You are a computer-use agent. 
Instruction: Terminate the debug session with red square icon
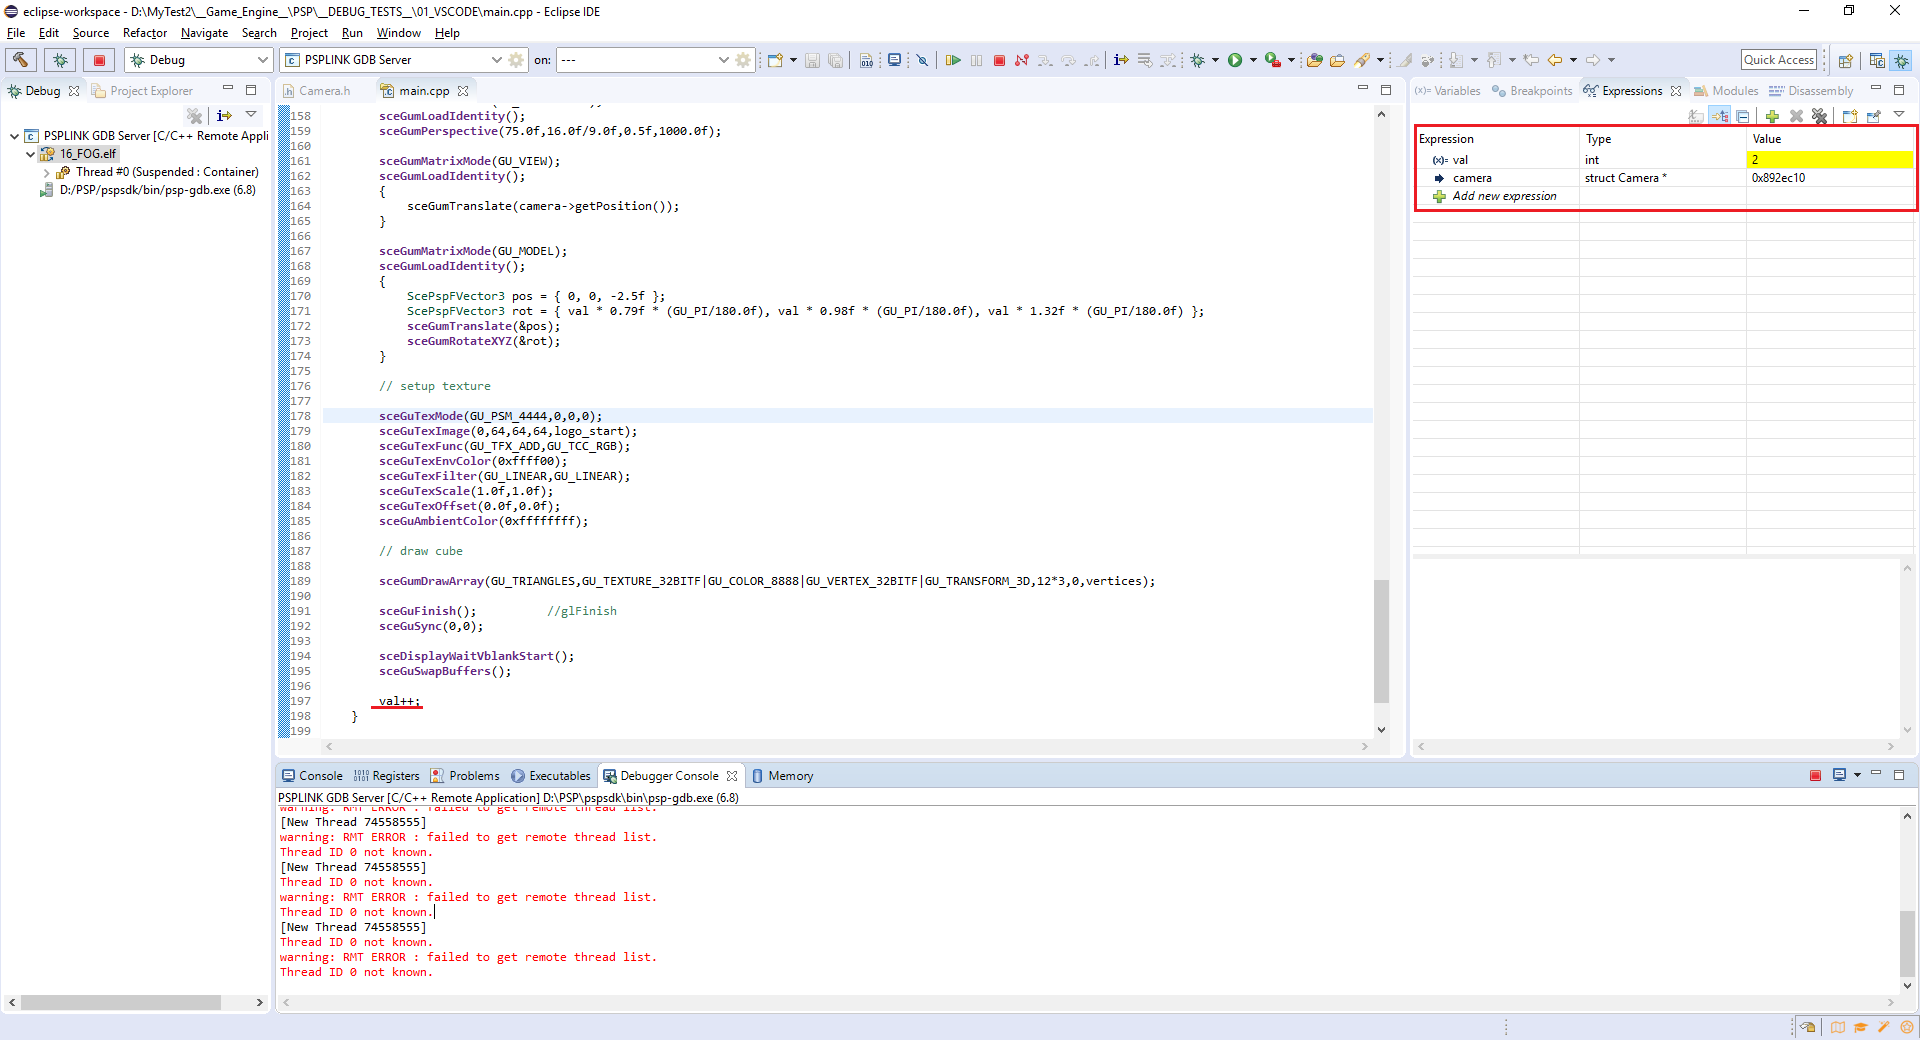1000,60
